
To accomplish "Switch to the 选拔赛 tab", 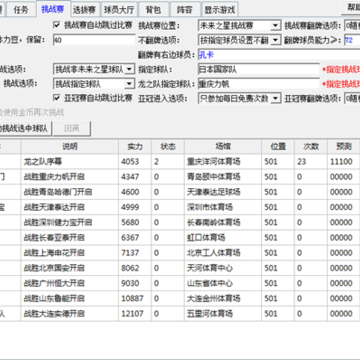I will [x=85, y=10].
